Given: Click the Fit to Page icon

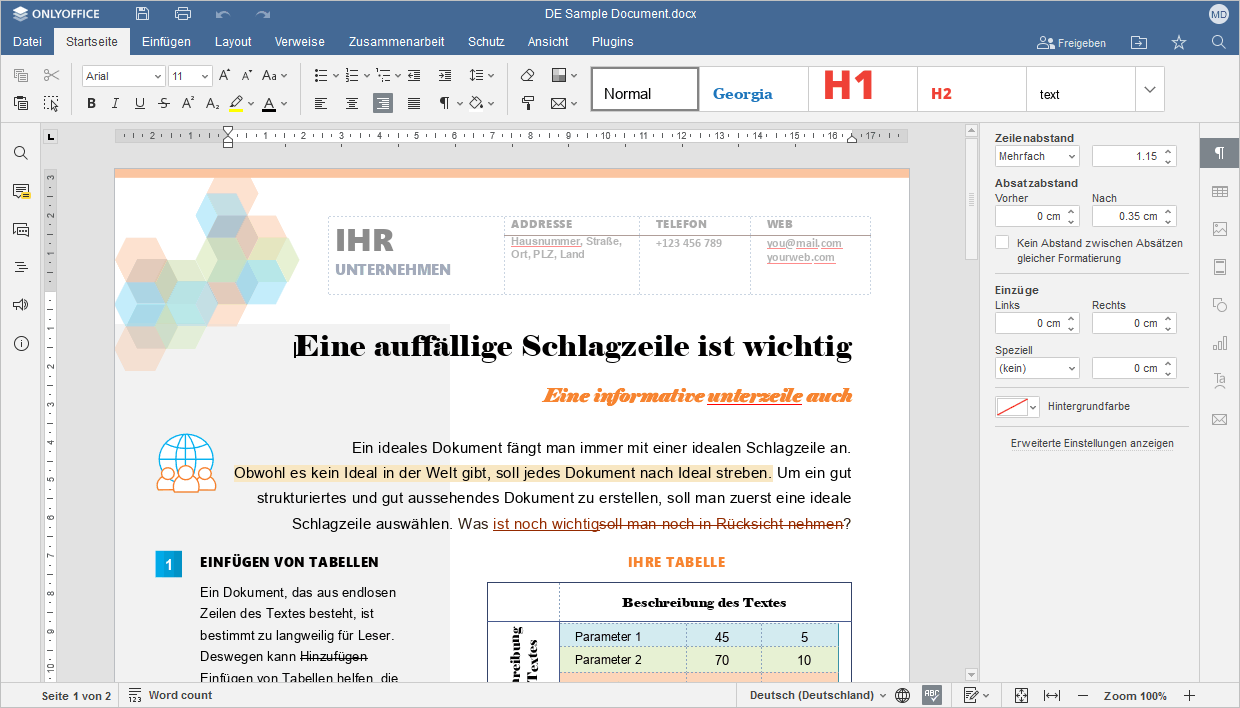Looking at the screenshot, I should (1021, 695).
